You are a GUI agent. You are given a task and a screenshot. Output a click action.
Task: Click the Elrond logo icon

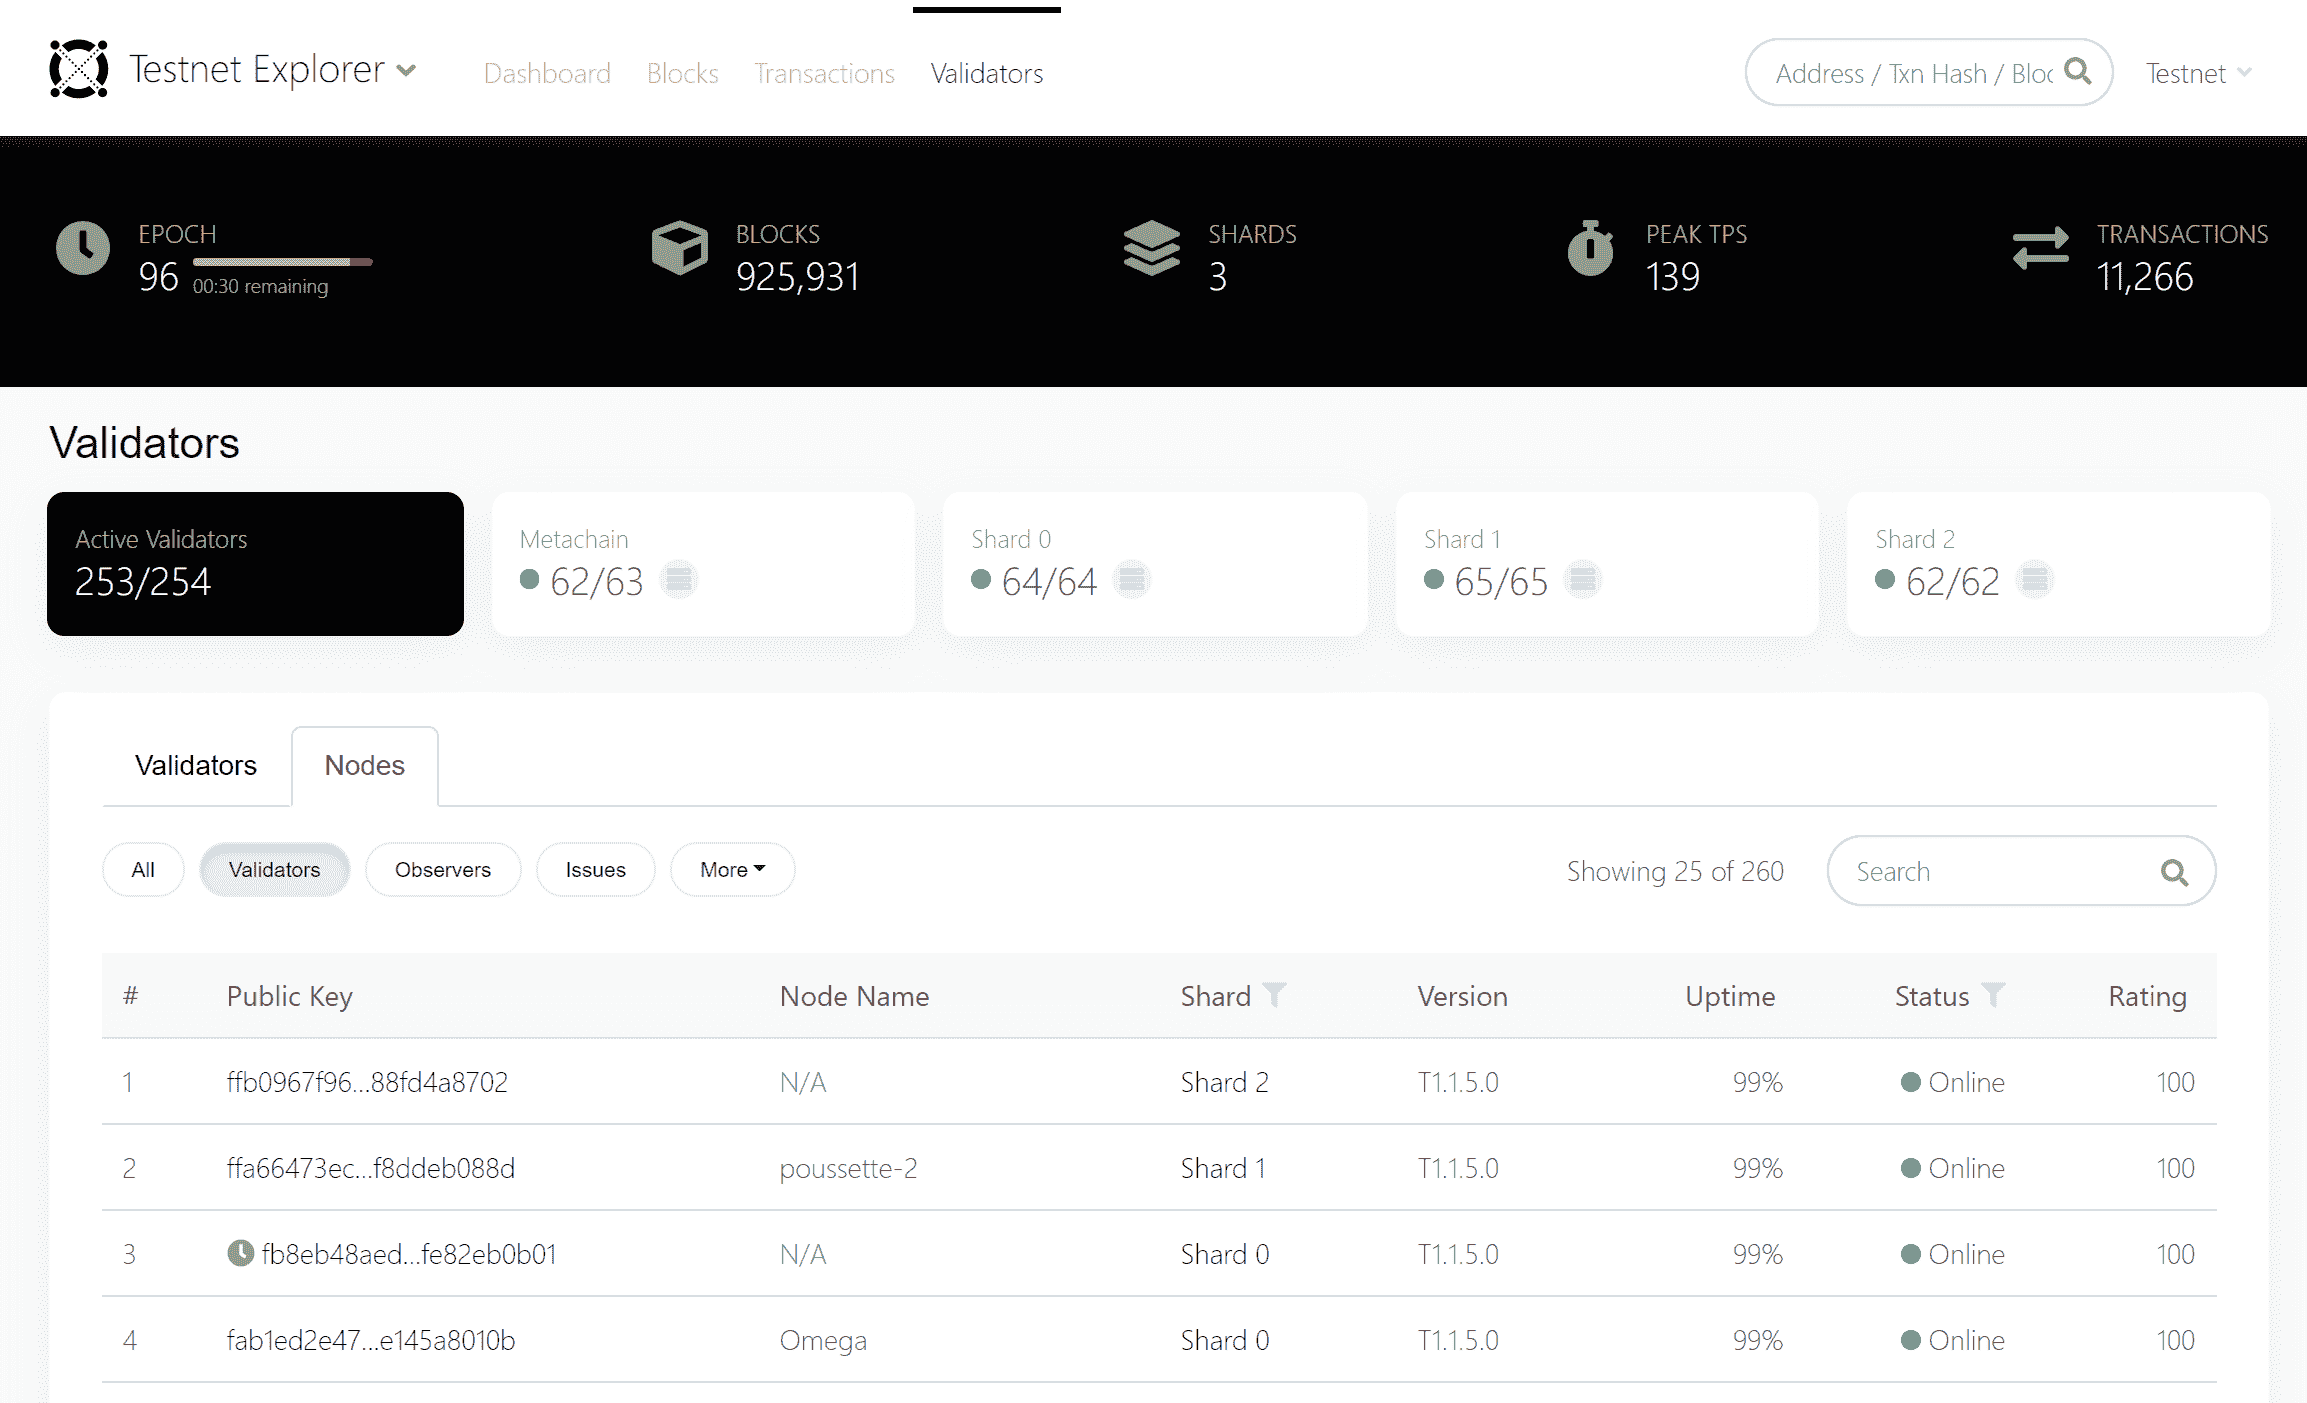(79, 69)
